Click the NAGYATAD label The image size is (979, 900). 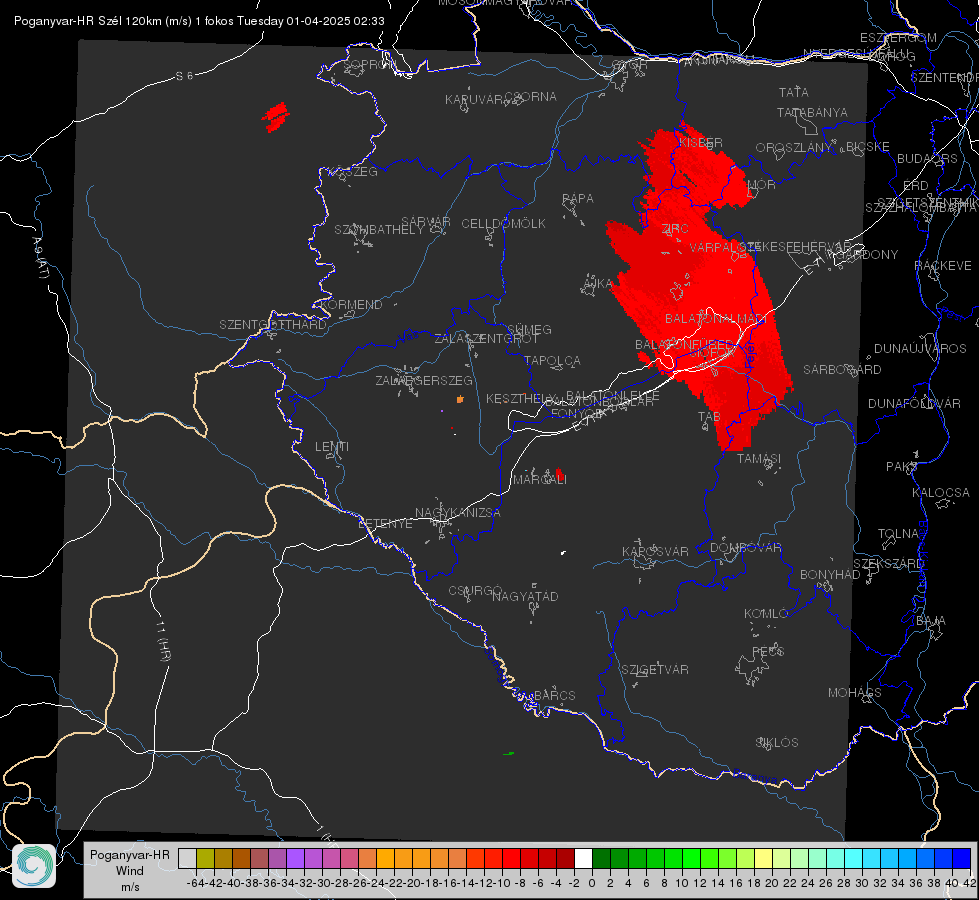tap(525, 596)
